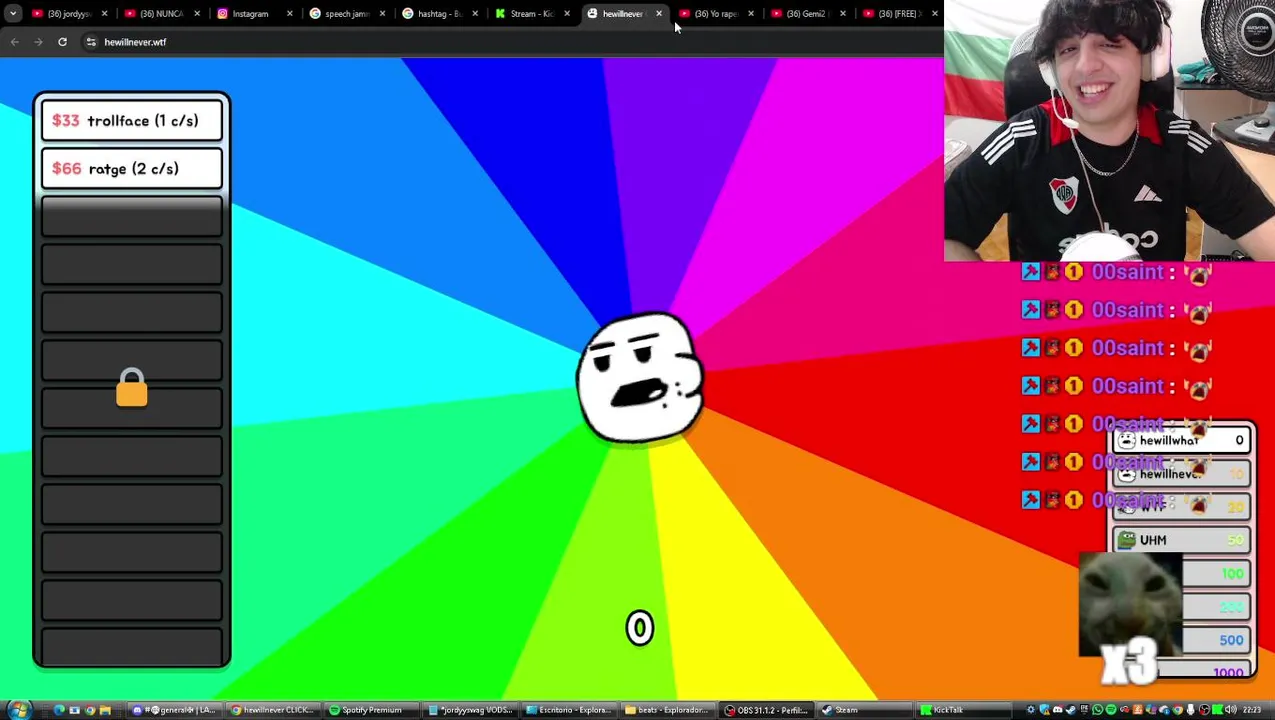Image resolution: width=1275 pixels, height=720 pixels.
Task: Go forward in browser history
Action: pyautogui.click(x=38, y=42)
